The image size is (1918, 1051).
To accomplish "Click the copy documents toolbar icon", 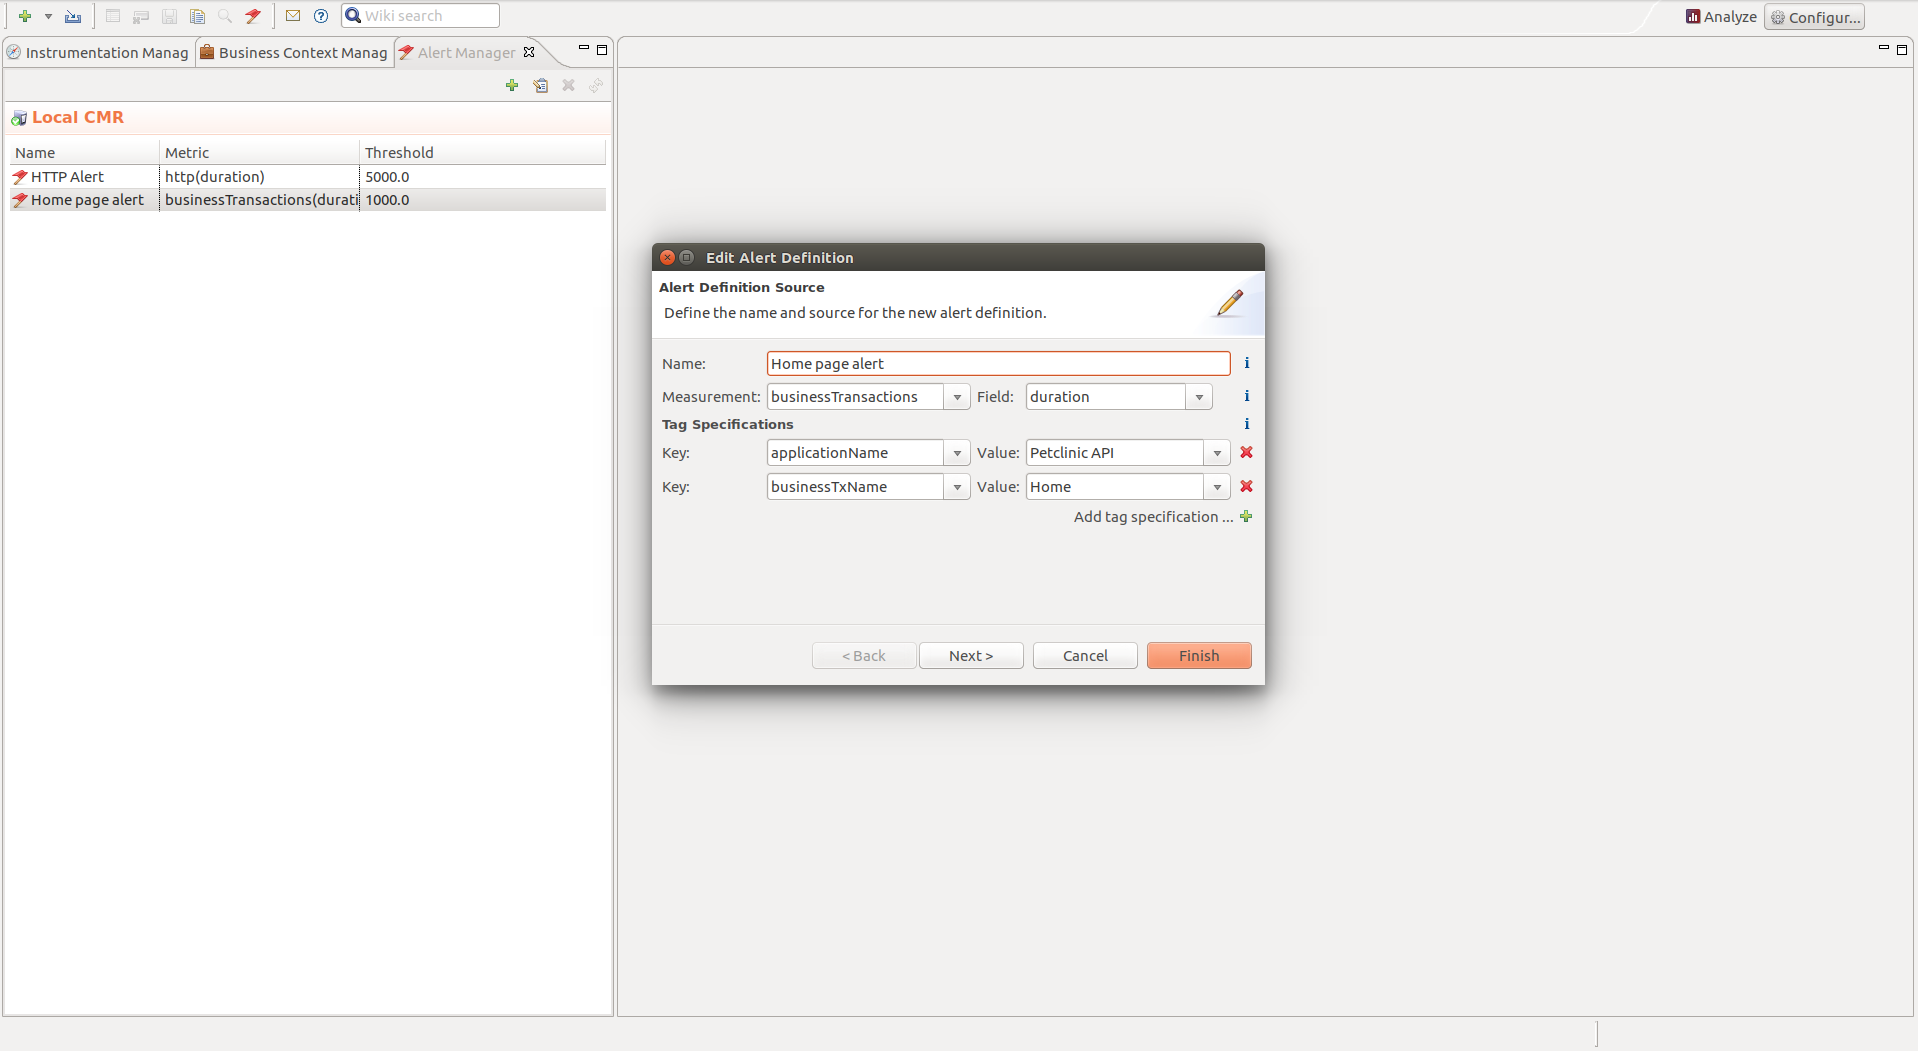I will pyautogui.click(x=197, y=16).
